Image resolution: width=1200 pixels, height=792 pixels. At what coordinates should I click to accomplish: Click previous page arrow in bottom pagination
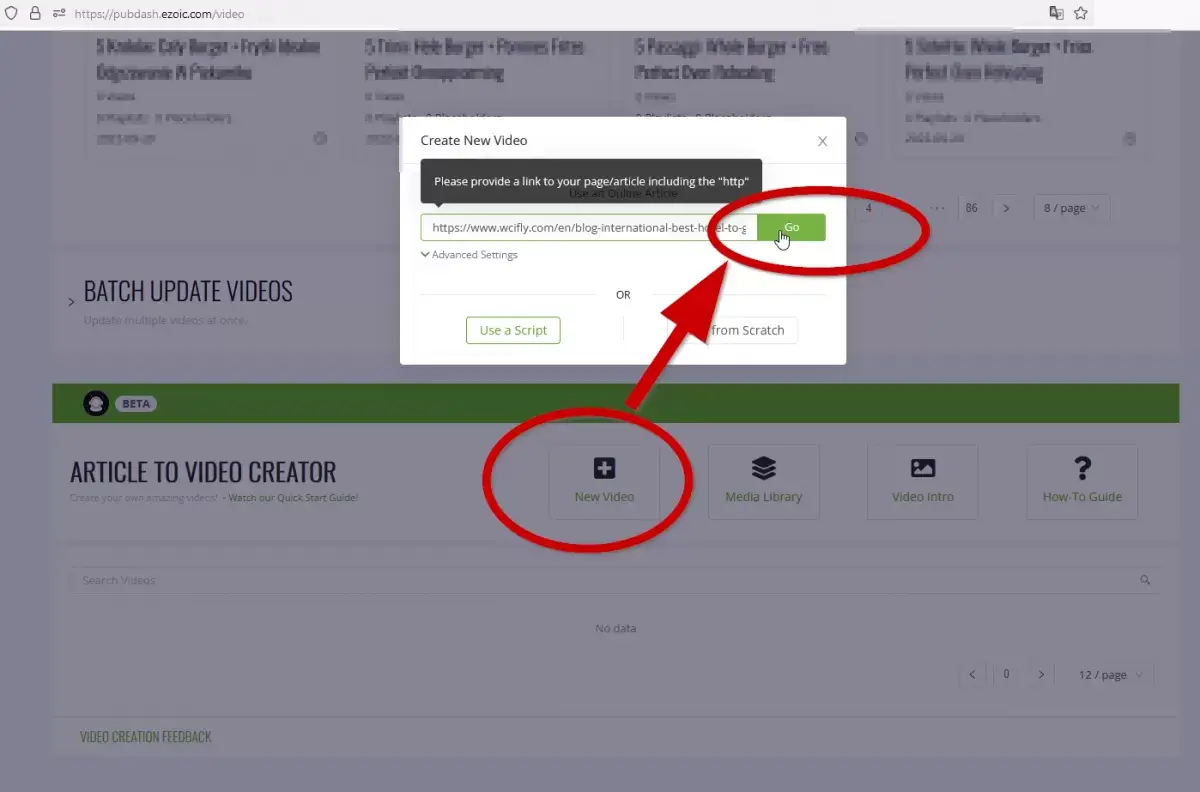(x=972, y=675)
